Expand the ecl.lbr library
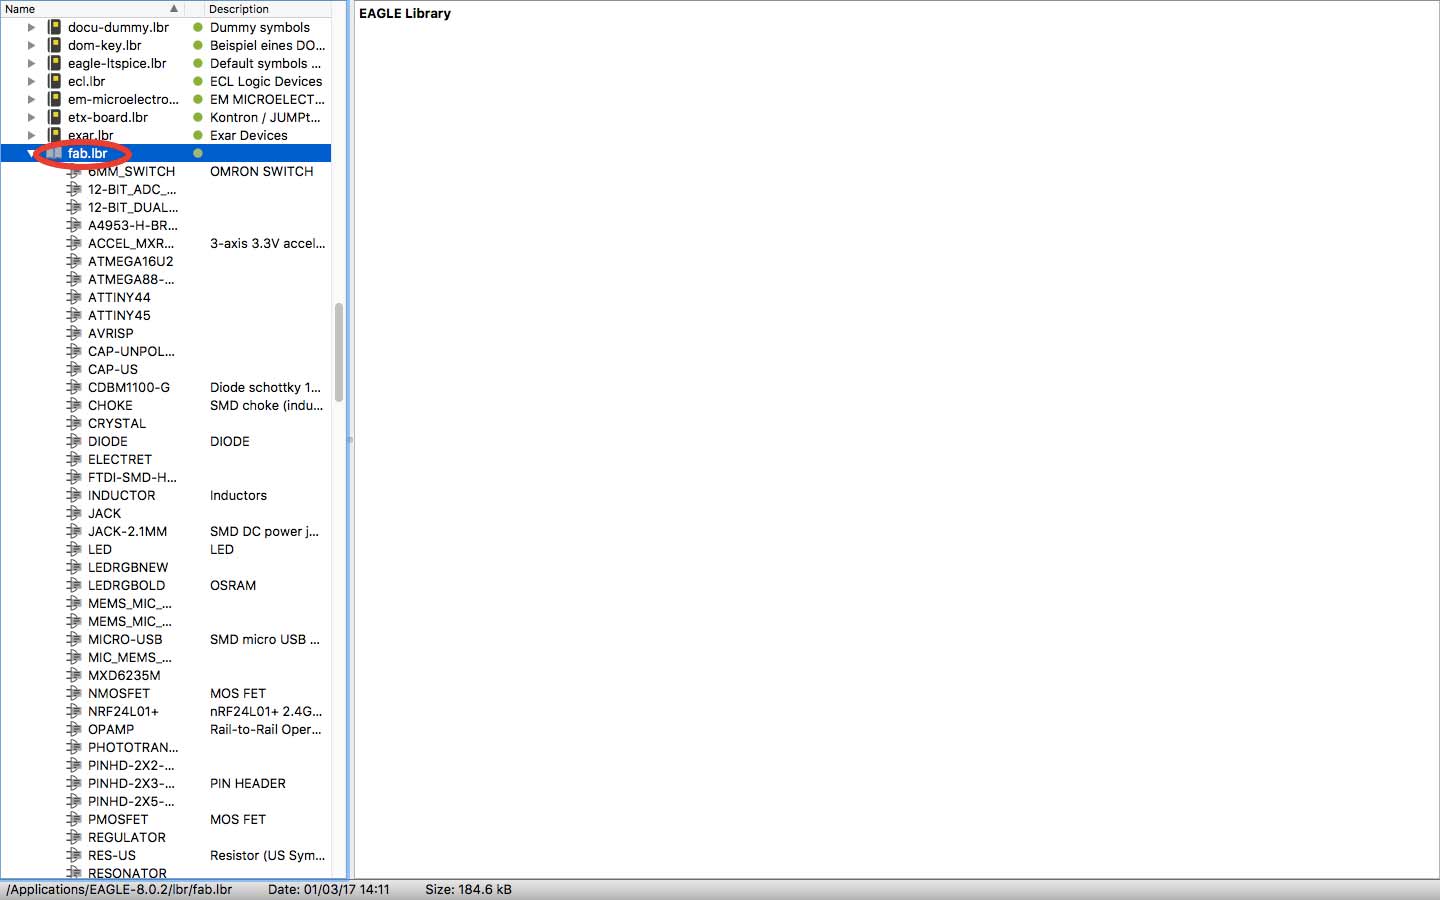 coord(31,82)
